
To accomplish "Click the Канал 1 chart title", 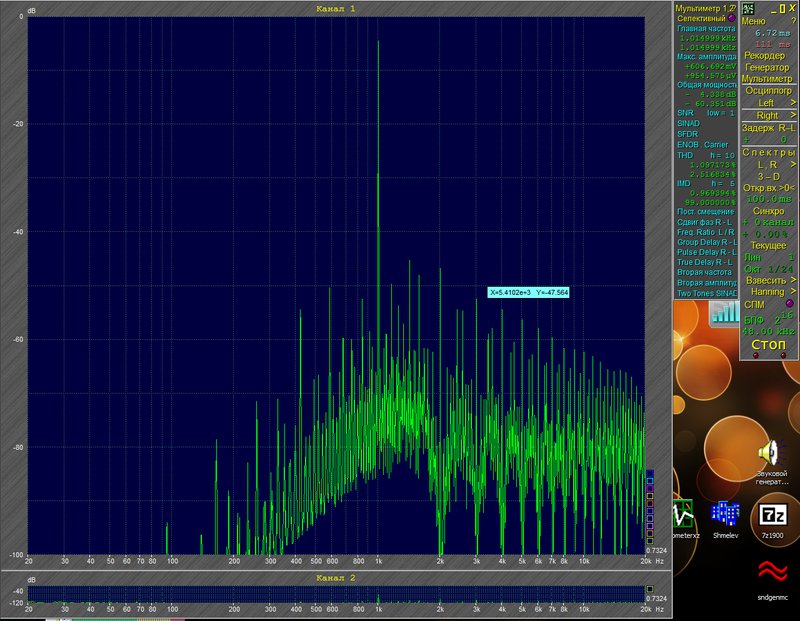I will coord(336,9).
